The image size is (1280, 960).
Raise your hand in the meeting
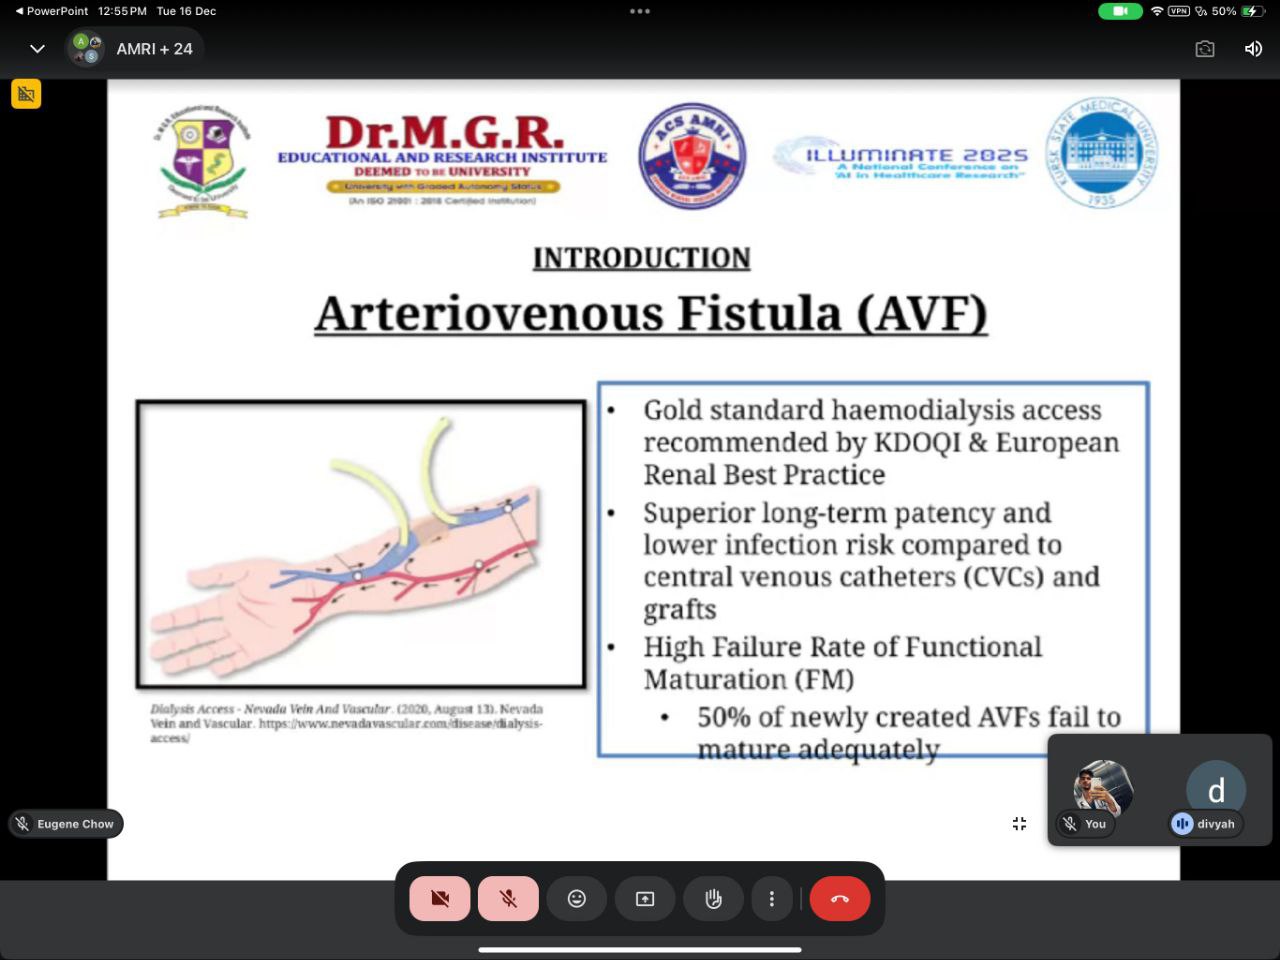tap(713, 898)
